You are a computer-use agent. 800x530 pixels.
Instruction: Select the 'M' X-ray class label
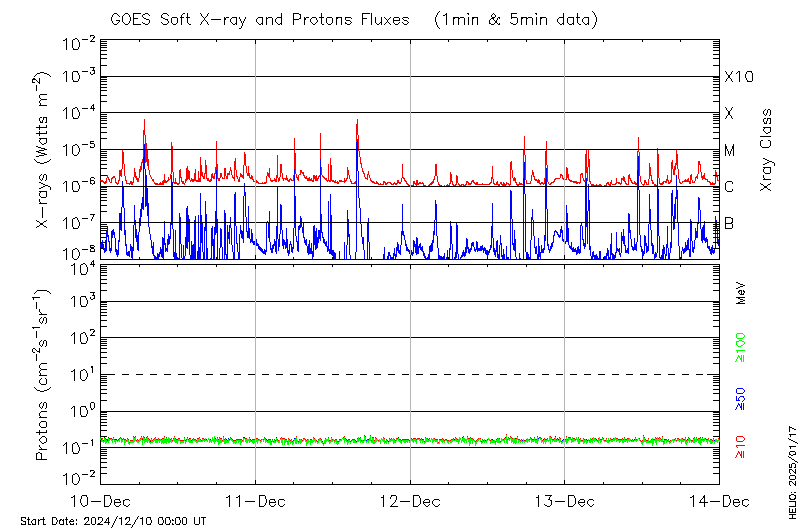coord(730,151)
